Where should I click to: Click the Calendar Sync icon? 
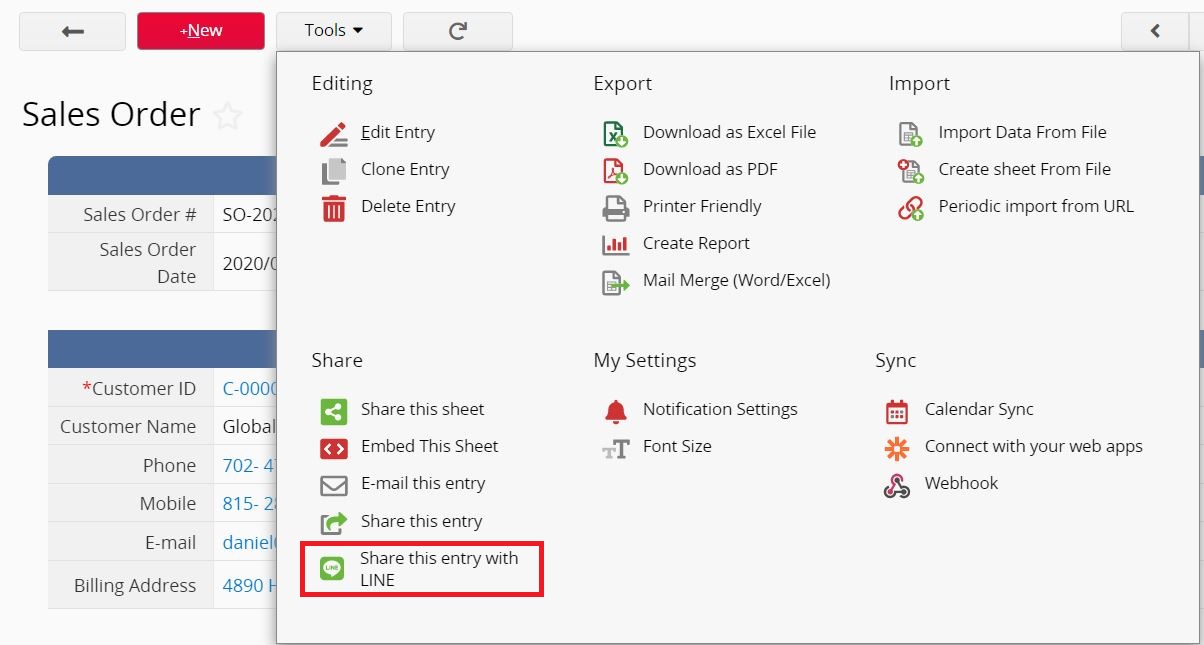pyautogui.click(x=897, y=410)
